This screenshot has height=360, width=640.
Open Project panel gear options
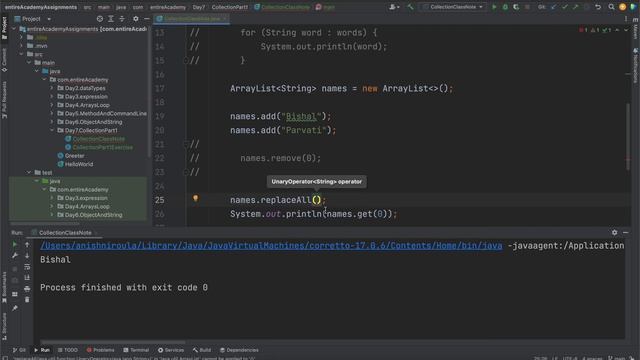click(x=136, y=19)
